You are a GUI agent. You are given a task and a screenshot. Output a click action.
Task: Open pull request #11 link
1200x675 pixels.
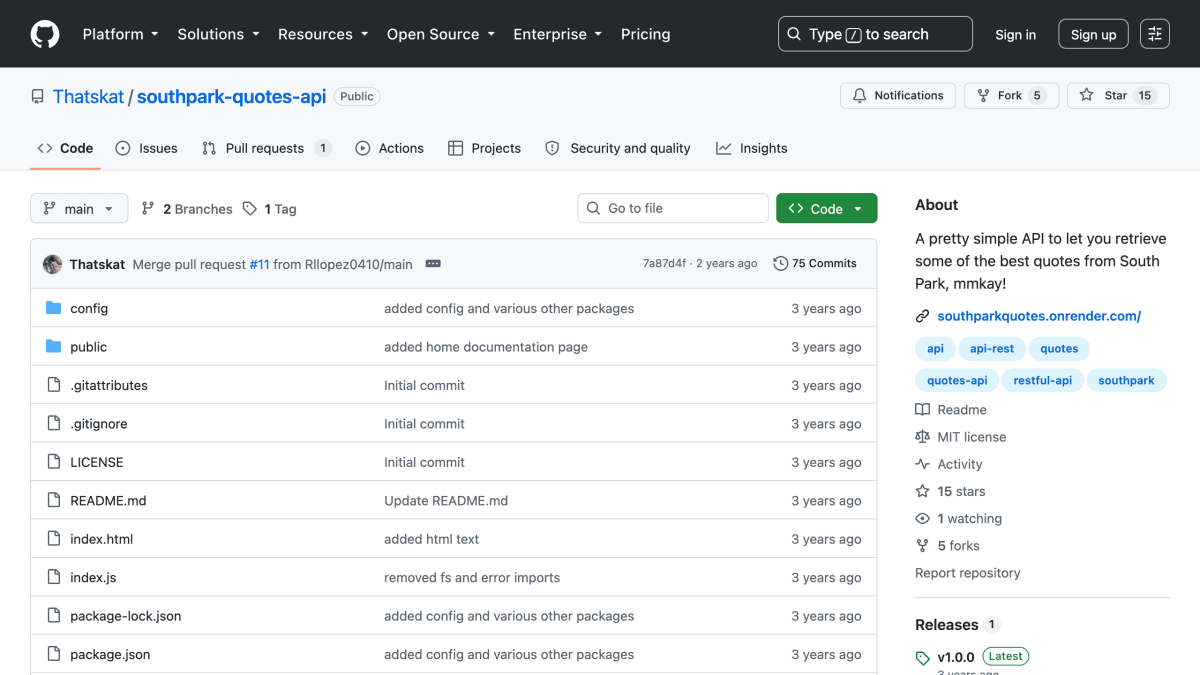click(259, 264)
